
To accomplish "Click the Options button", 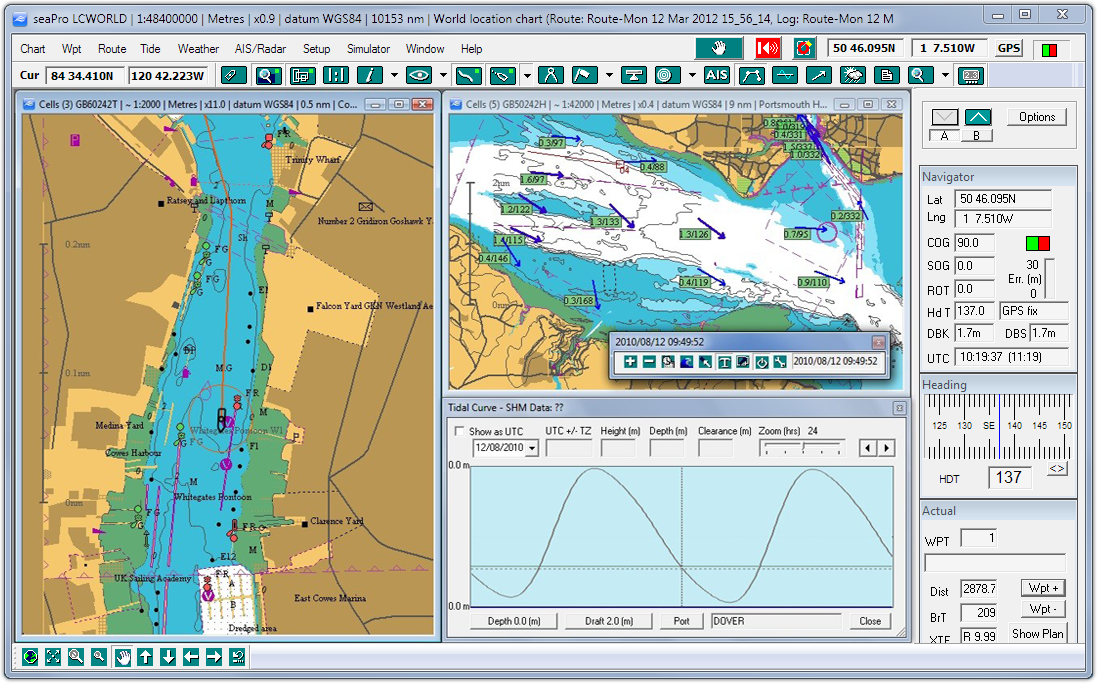I will click(x=1037, y=117).
